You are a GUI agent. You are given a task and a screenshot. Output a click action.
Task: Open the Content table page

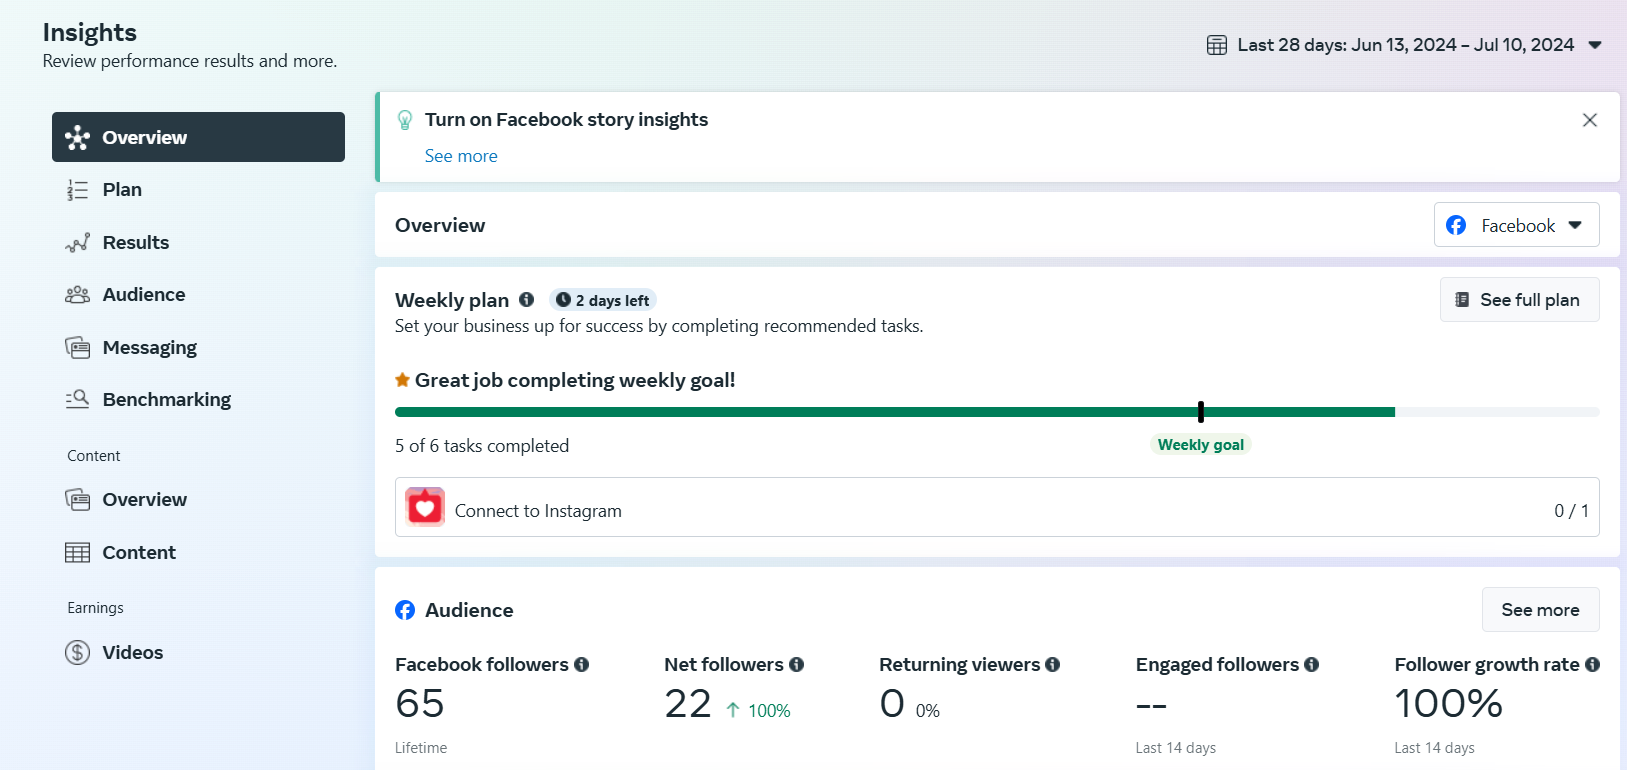click(x=198, y=553)
